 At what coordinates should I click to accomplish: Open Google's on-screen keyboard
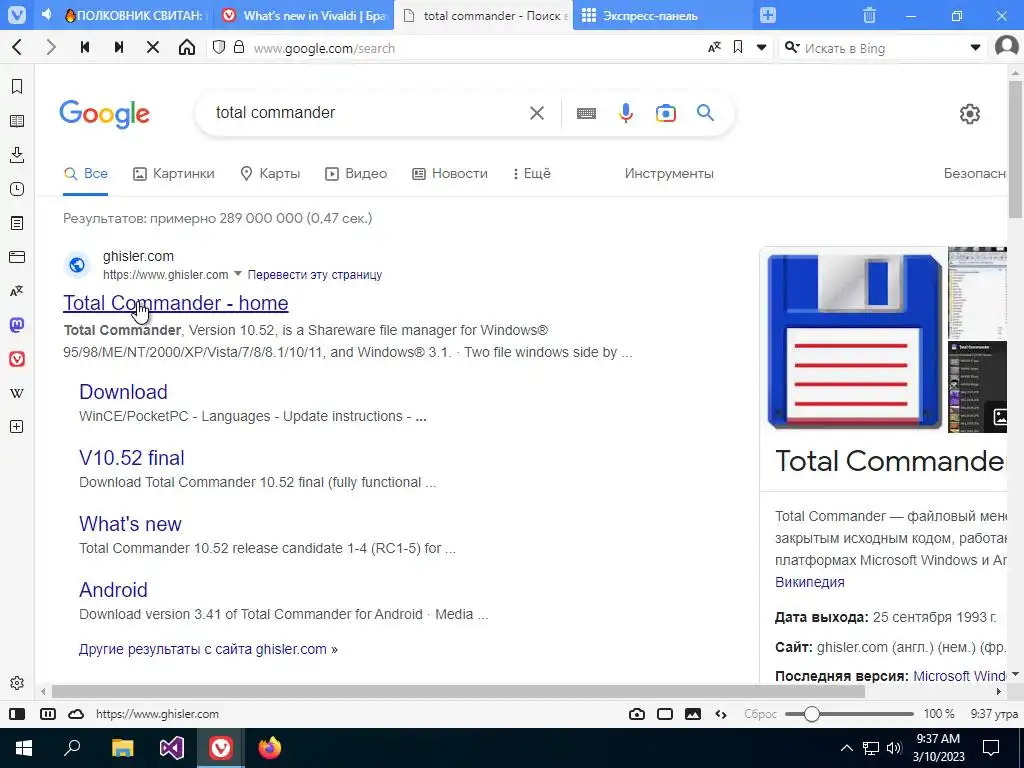[x=586, y=113]
